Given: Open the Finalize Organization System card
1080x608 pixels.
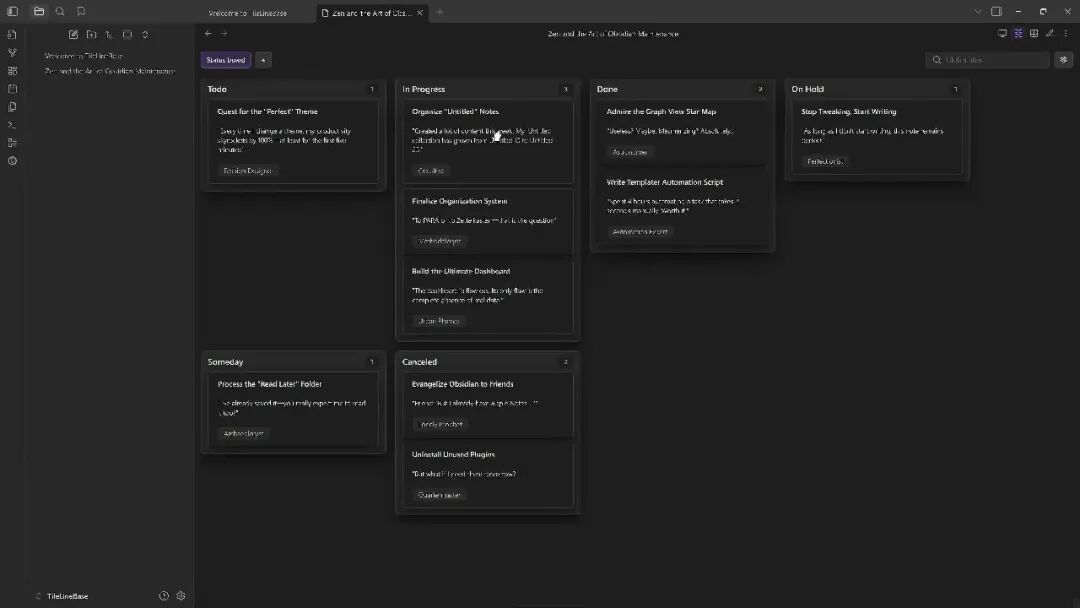Looking at the screenshot, I should click(x=488, y=221).
